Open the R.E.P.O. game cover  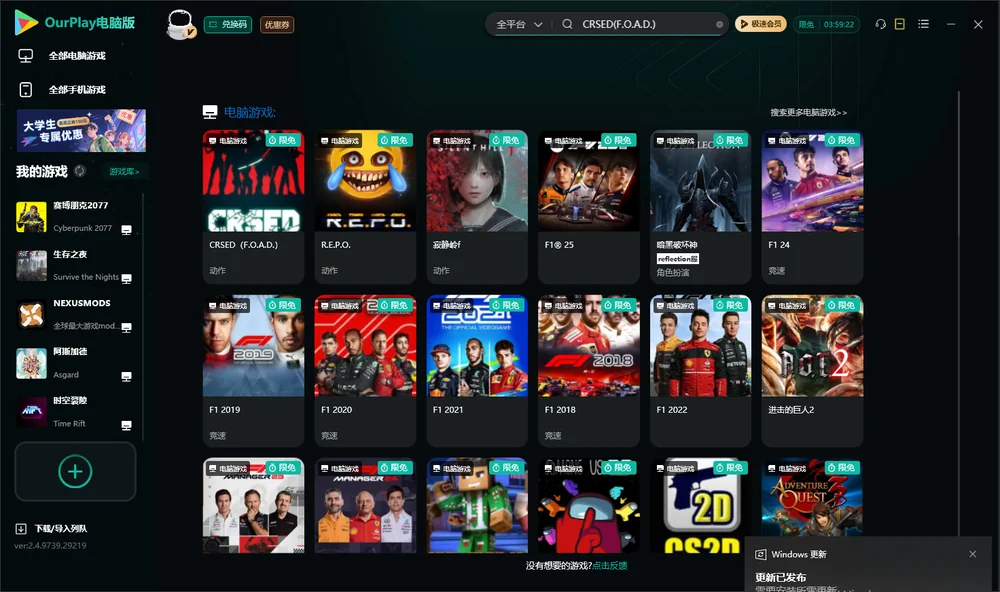(365, 181)
